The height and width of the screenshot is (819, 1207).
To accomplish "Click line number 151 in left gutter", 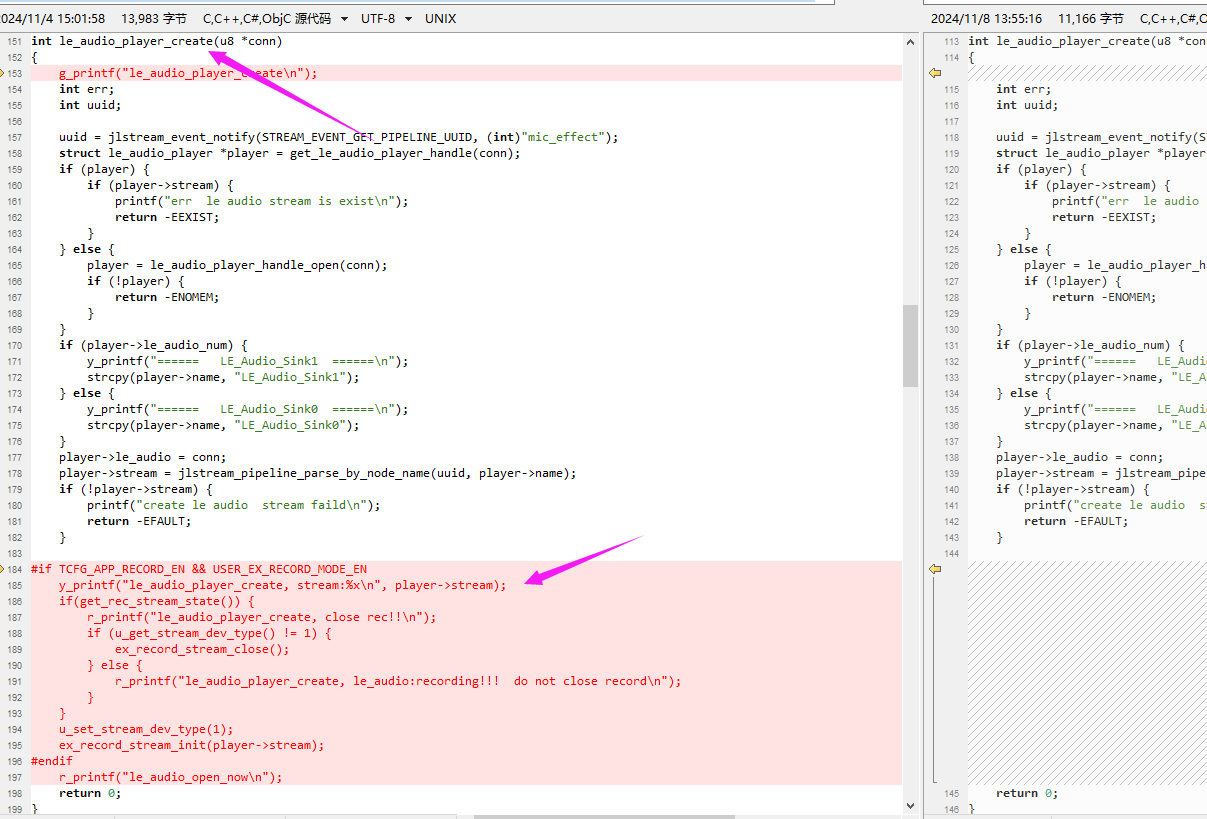I will coord(14,41).
